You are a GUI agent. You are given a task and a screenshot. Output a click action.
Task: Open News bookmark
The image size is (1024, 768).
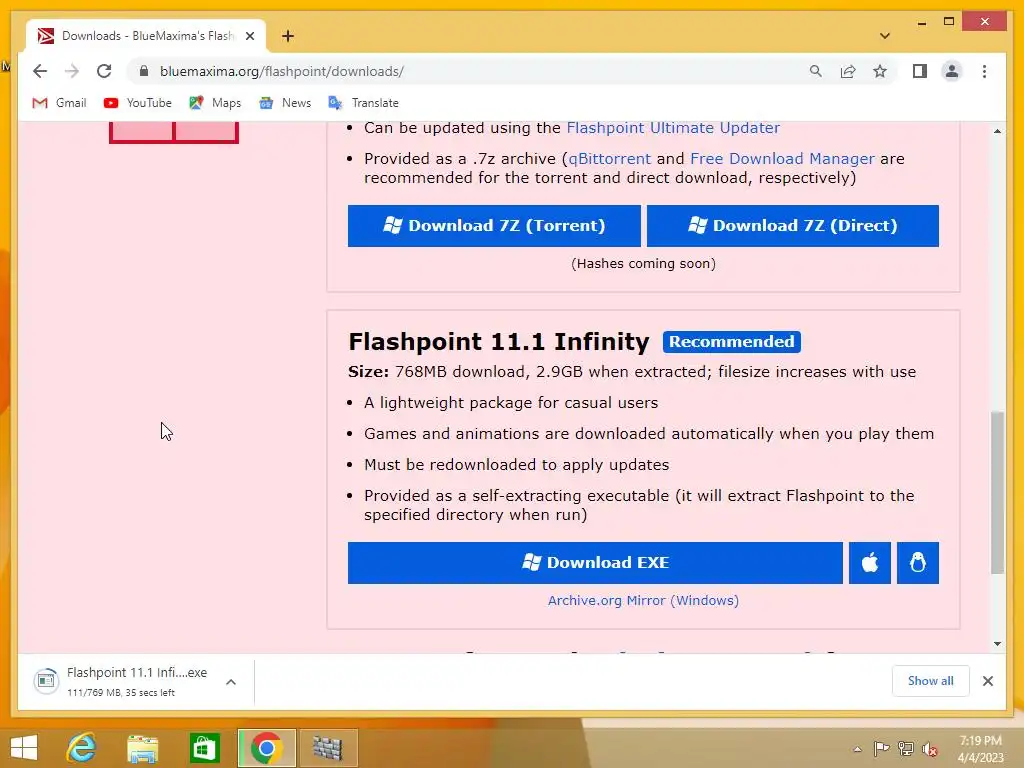[285, 103]
